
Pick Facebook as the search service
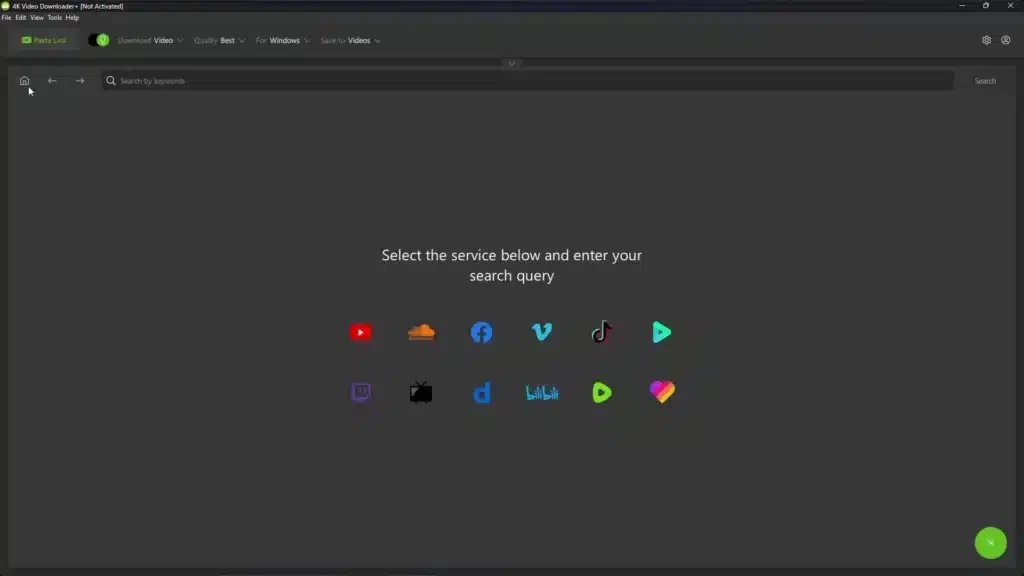(x=481, y=333)
